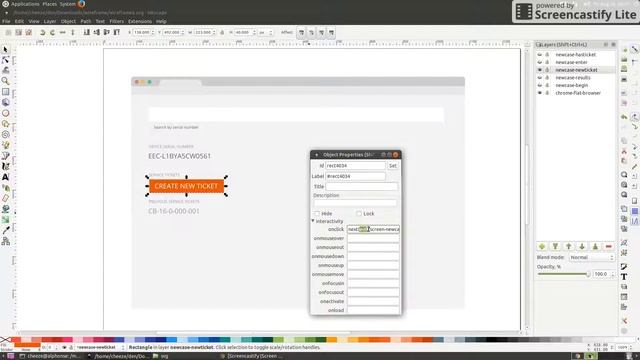This screenshot has height=360, width=640.
Task: Open the Extensions menu
Action: click(x=140, y=21)
